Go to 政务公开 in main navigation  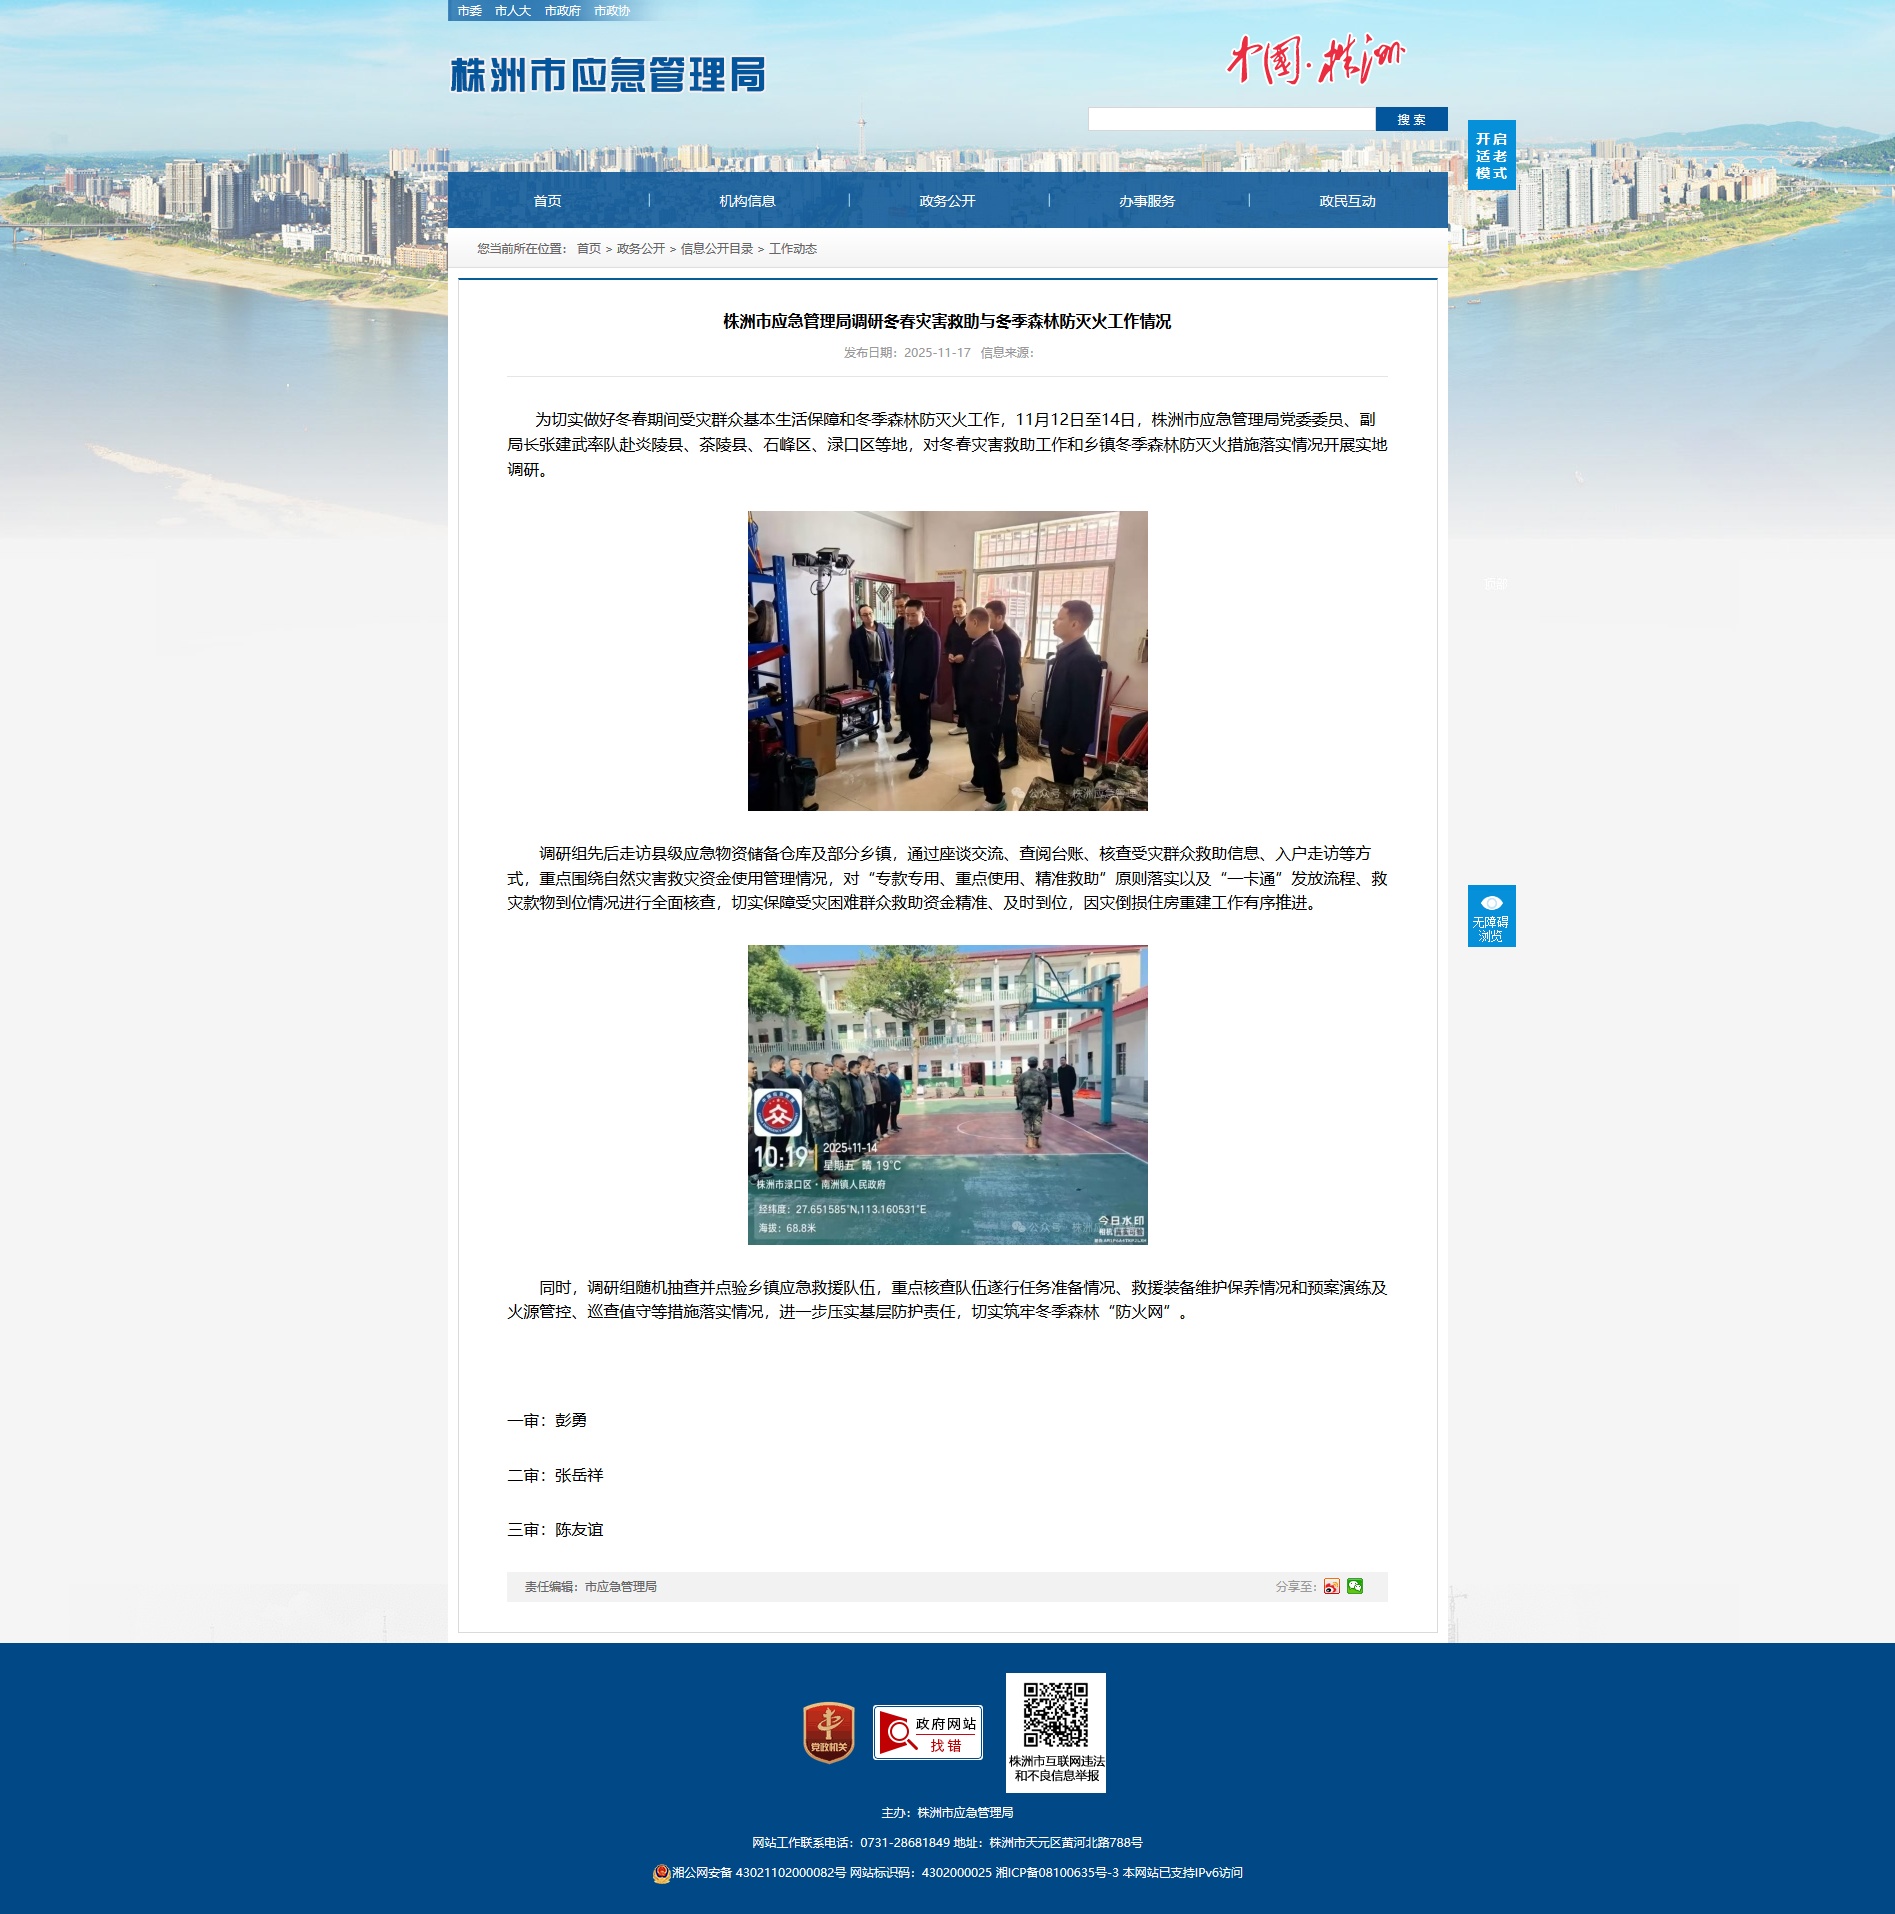click(x=947, y=201)
